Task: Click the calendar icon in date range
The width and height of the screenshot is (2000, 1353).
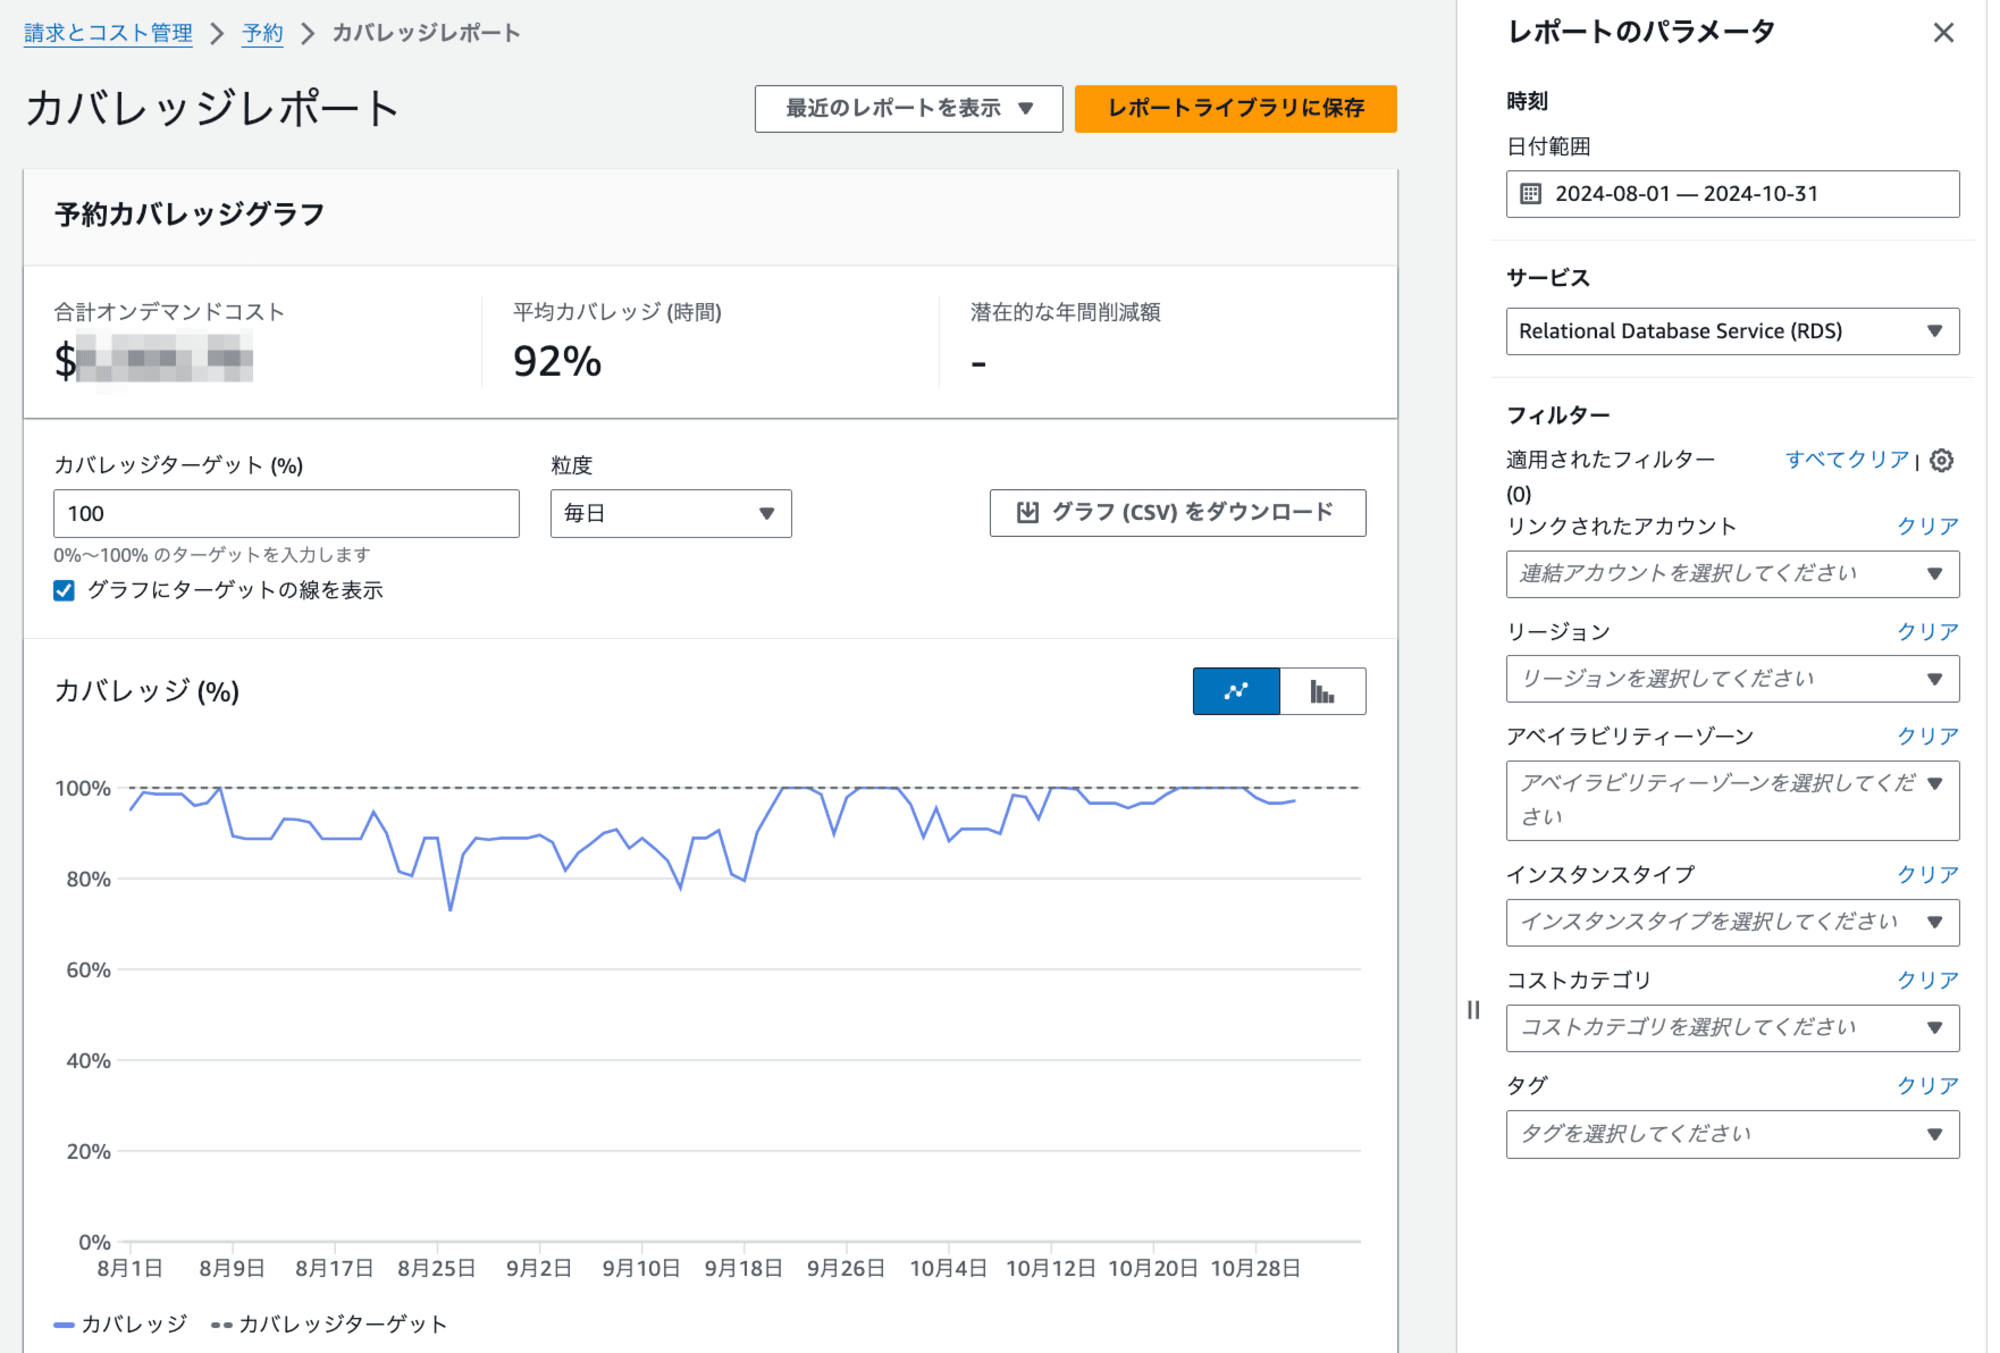Action: coord(1530,194)
